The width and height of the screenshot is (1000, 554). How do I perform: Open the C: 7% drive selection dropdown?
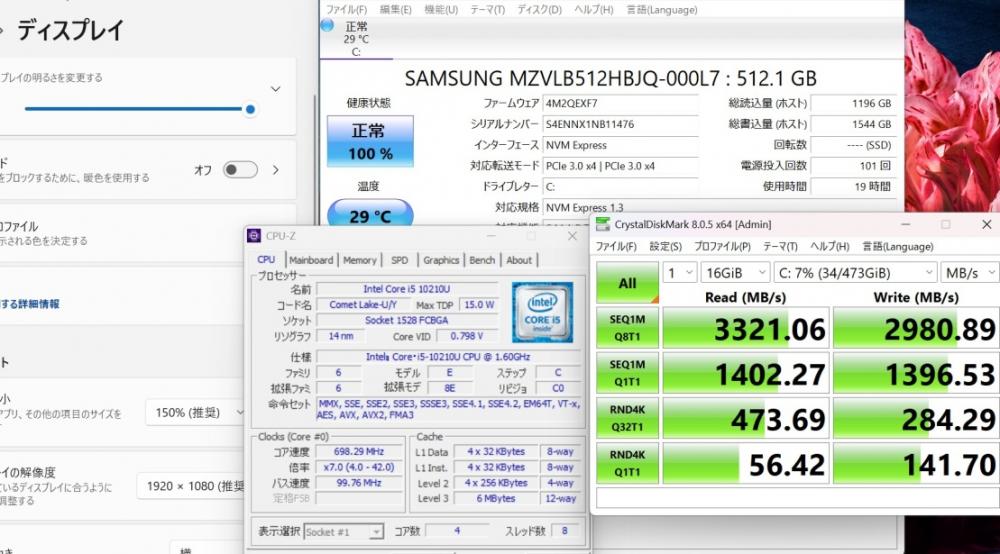point(855,273)
